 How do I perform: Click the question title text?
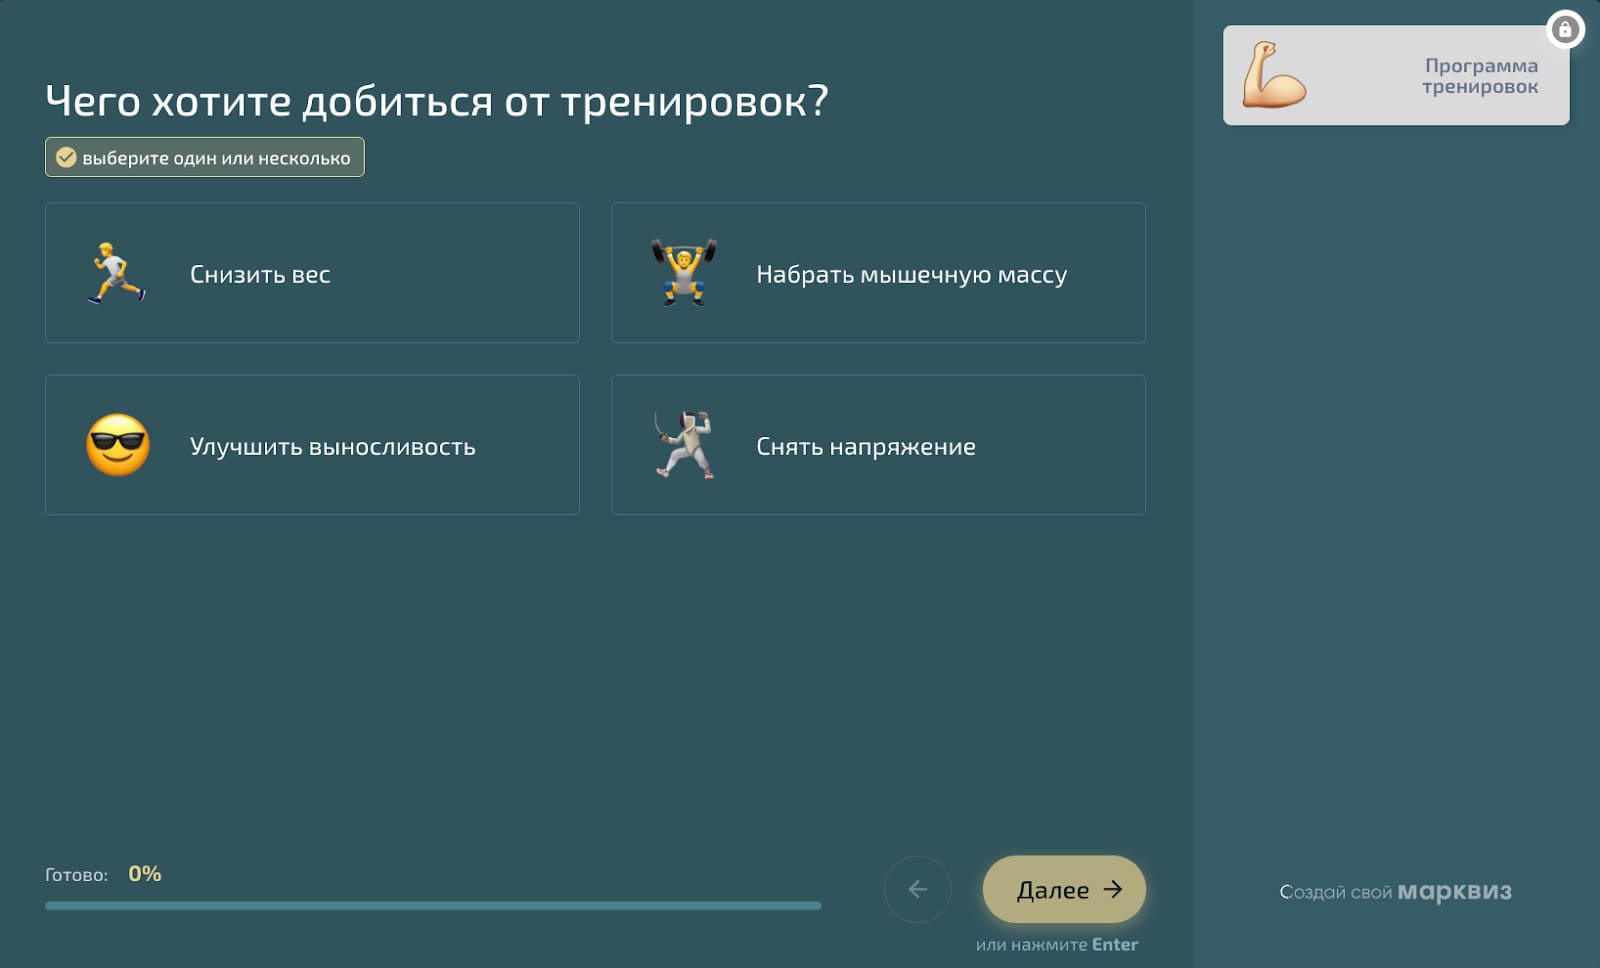438,99
